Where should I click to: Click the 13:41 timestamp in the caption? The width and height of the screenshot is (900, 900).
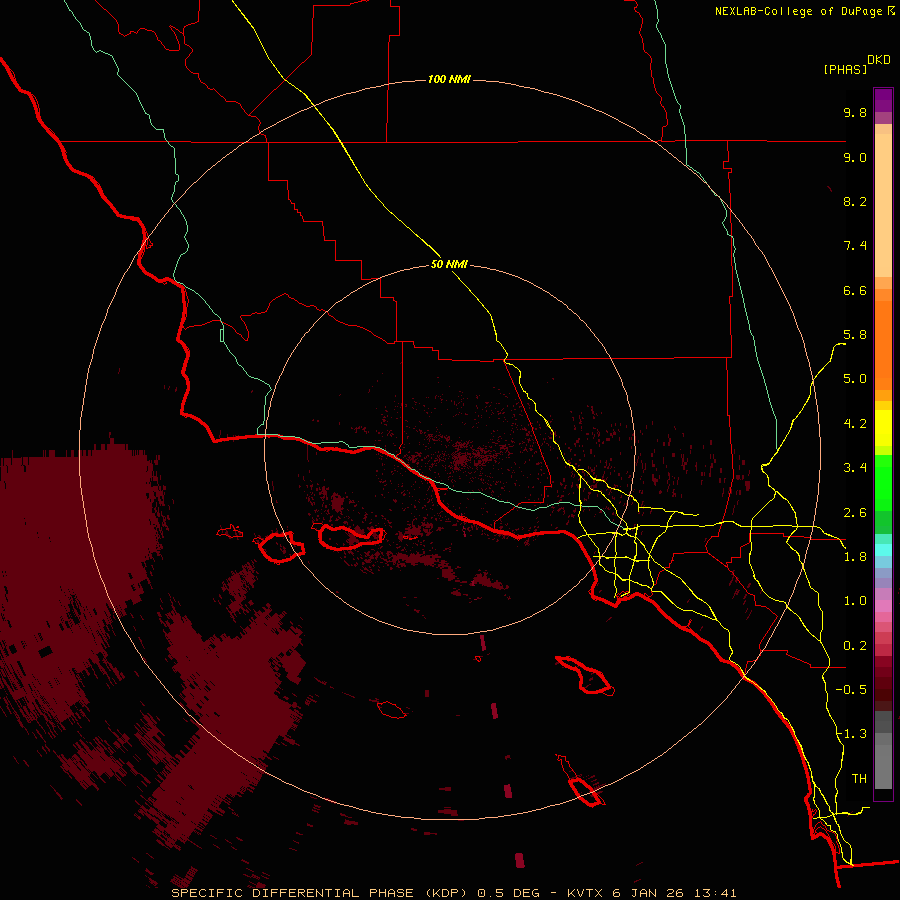(x=717, y=893)
